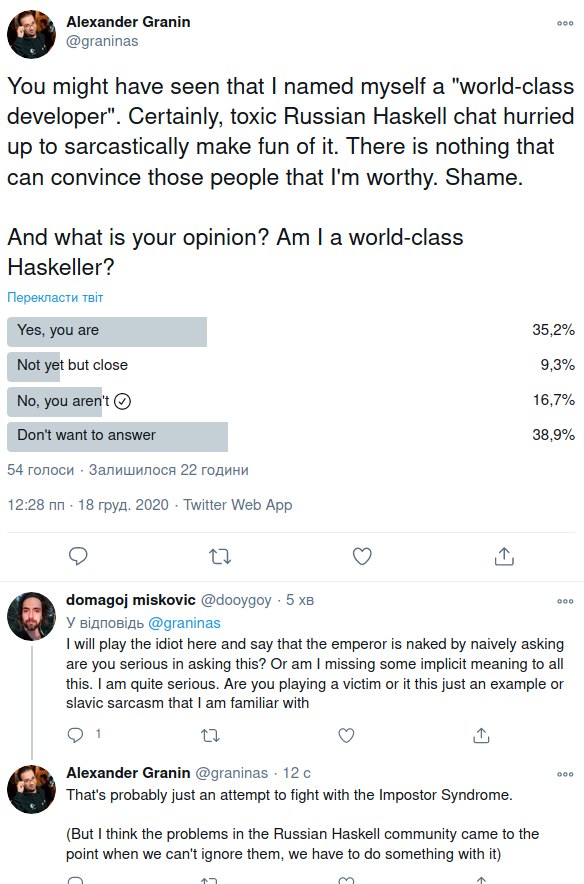This screenshot has height=884, width=584.
Task: Select the 'Yes, you are' poll option
Action: coord(291,332)
